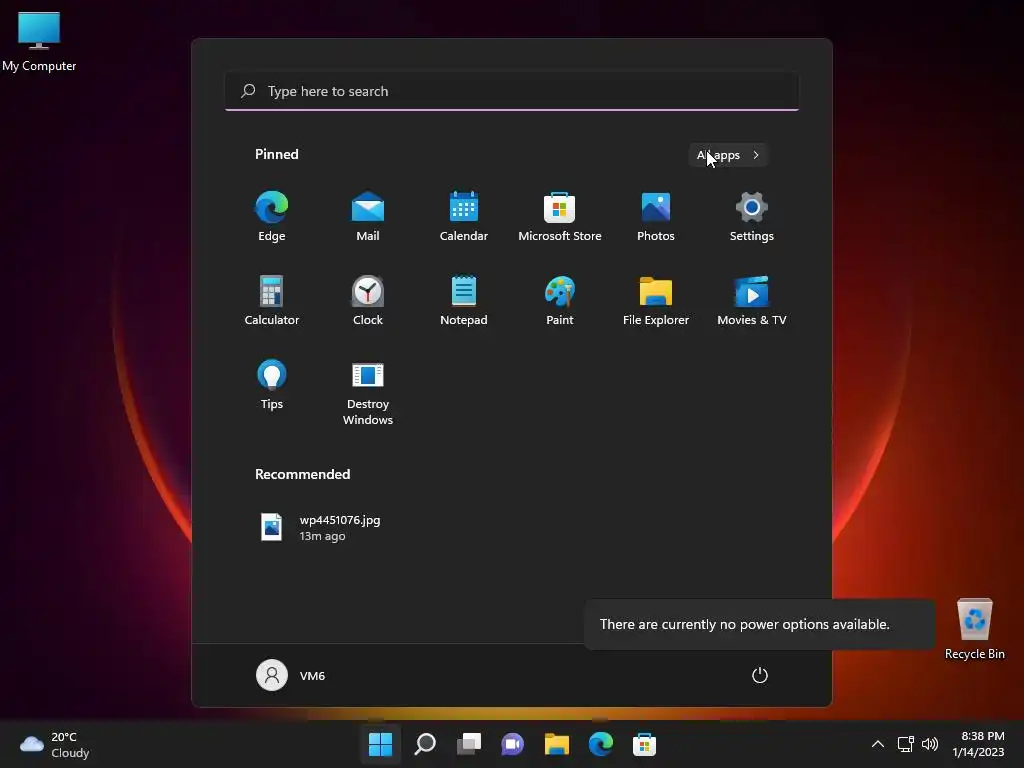Screen dimensions: 1024x768
Task: Launch Edge from the taskbar
Action: [x=601, y=744]
